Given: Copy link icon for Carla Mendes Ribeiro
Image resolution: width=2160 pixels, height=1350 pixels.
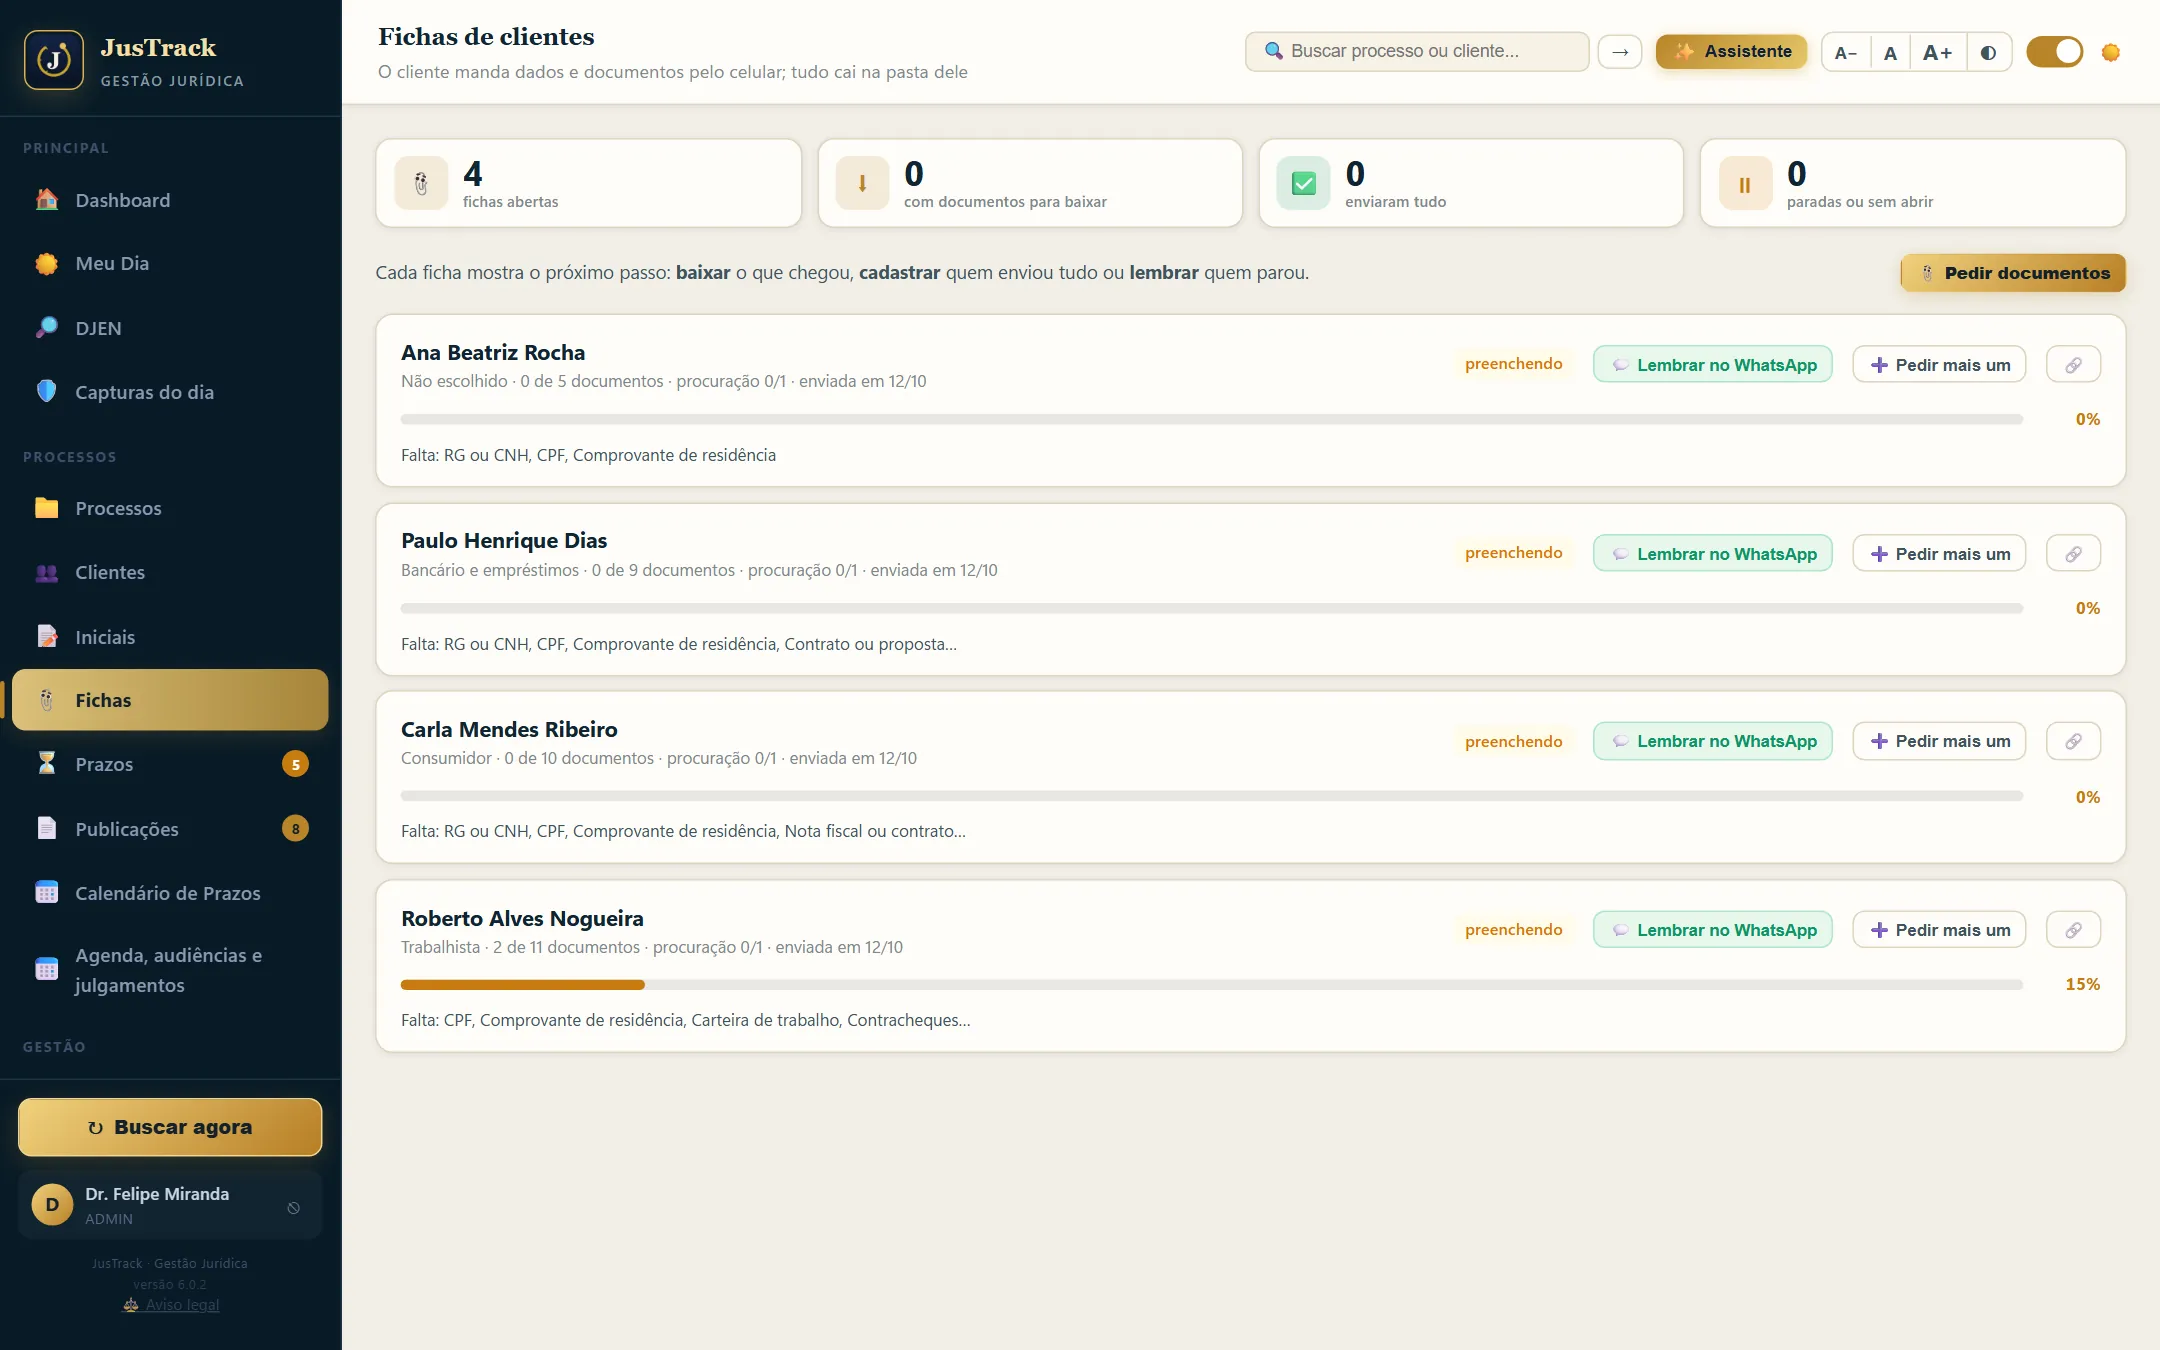Looking at the screenshot, I should [2073, 741].
